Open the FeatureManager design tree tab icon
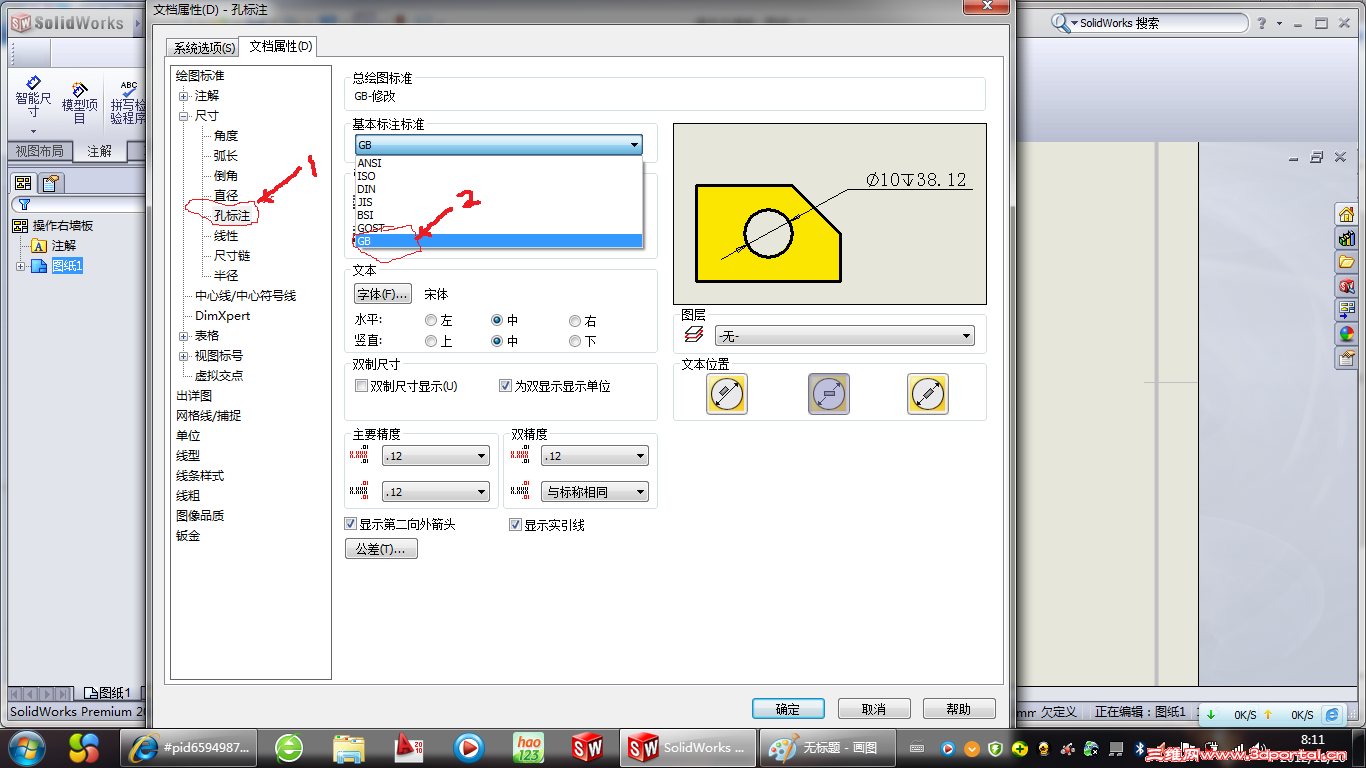The height and width of the screenshot is (768, 1366). 23,182
